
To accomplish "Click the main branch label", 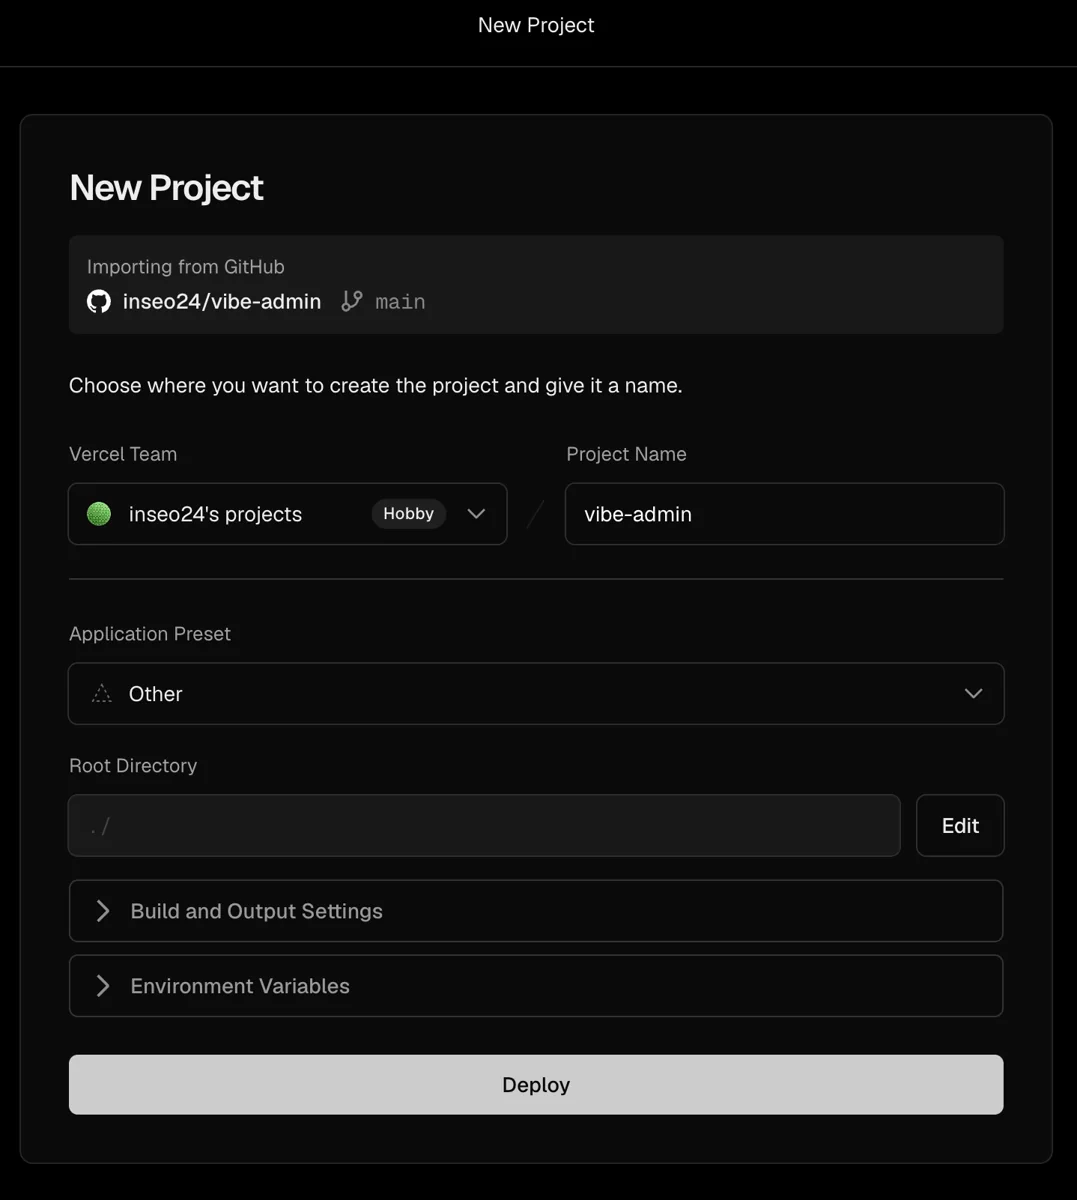I will (400, 301).
